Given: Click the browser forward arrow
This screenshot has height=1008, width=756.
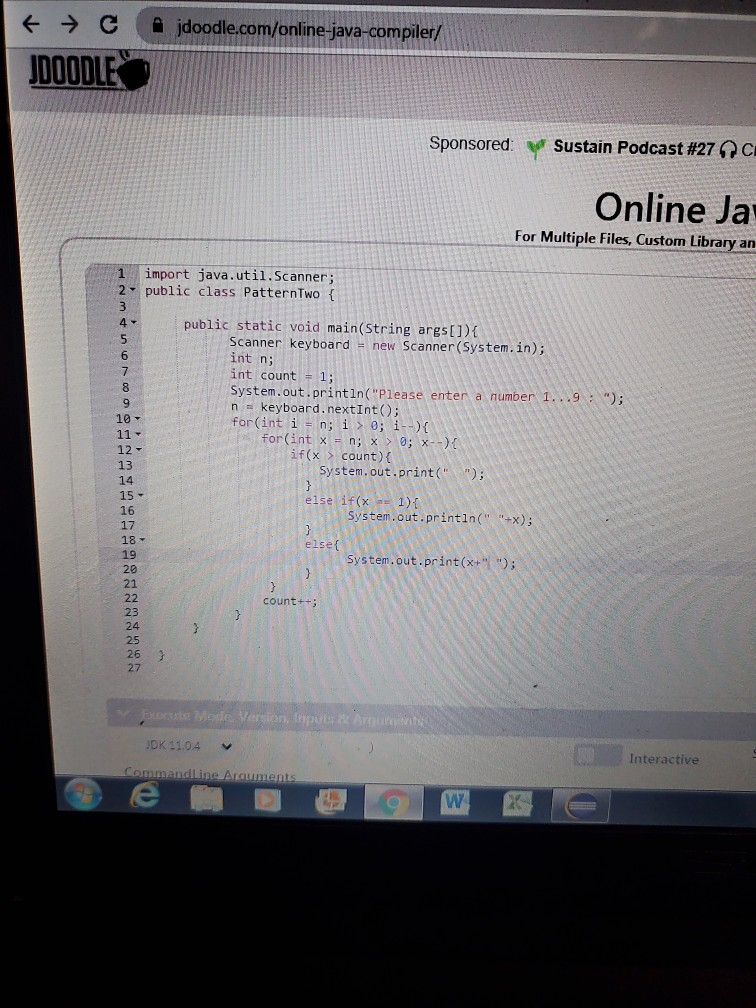Looking at the screenshot, I should (69, 24).
